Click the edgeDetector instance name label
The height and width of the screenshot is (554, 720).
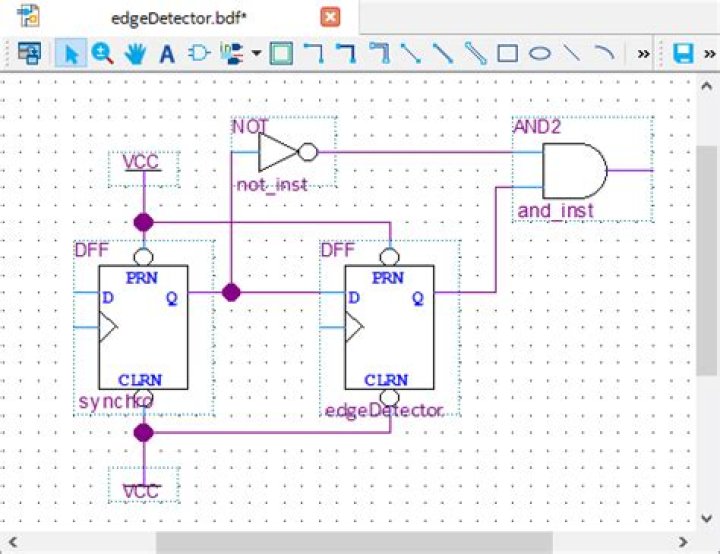pos(384,410)
